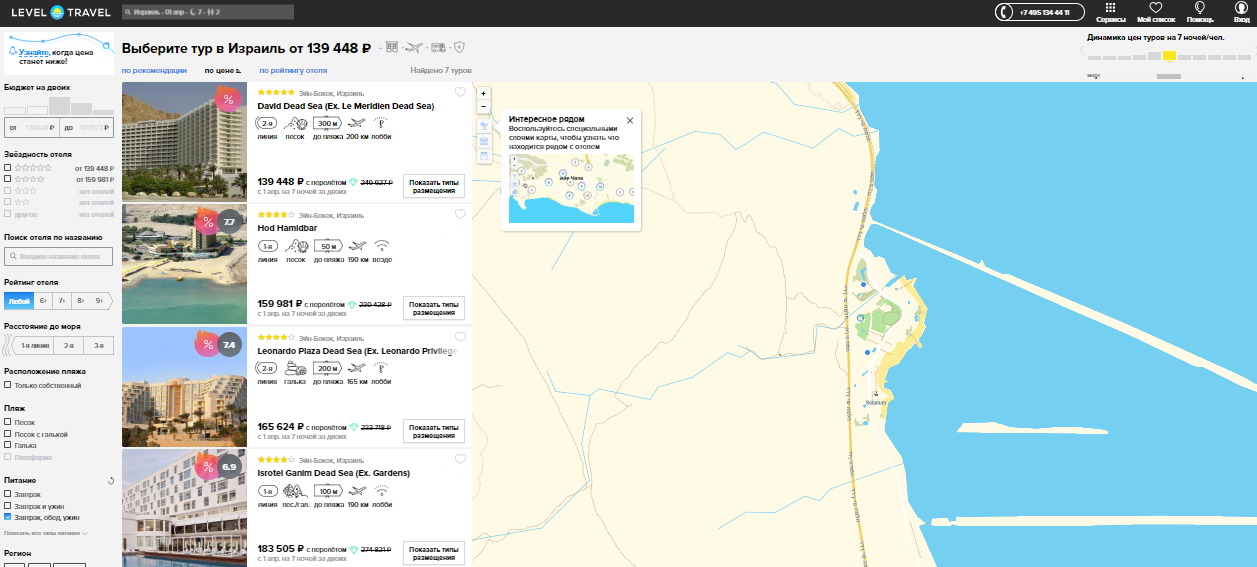Reset the Питание filter with refresh icon
This screenshot has height=567, width=1257.
pos(111,481)
